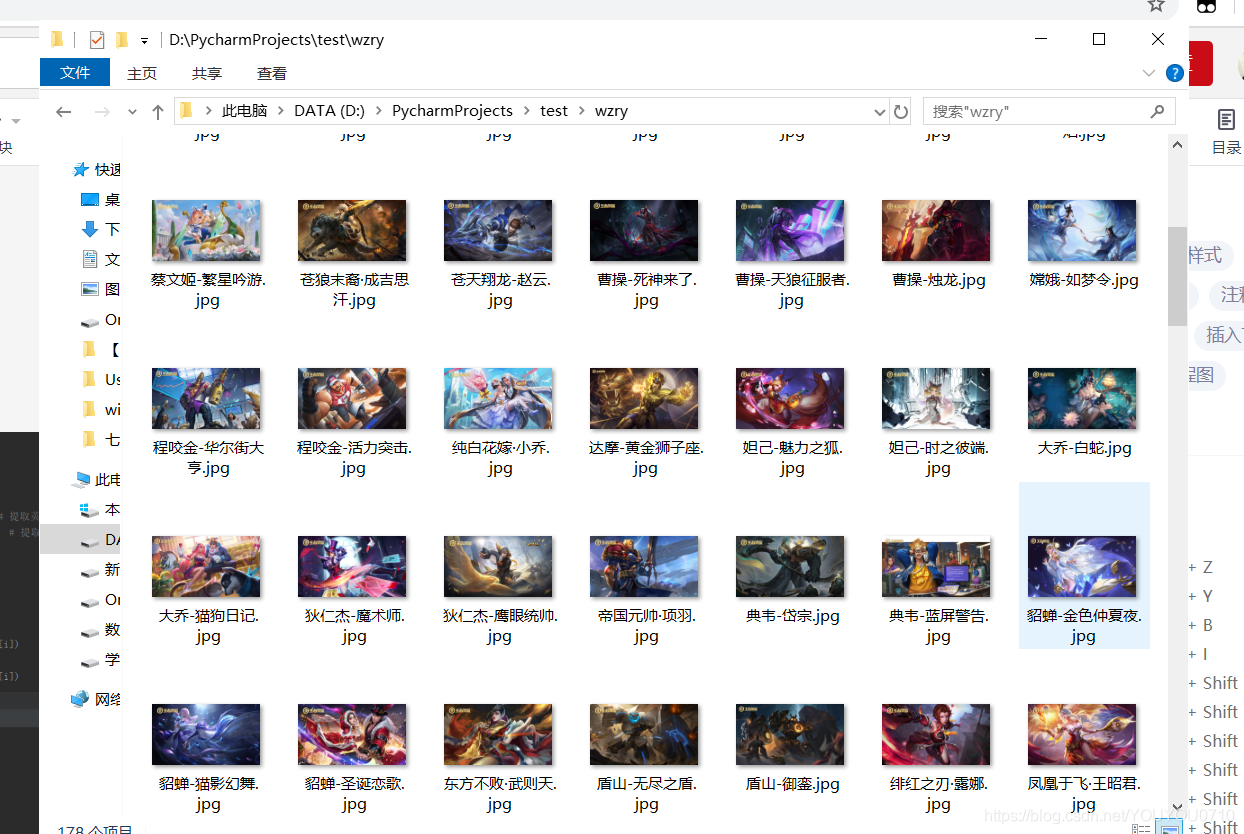Viewport: 1244px width, 834px height.
Task: Select 绯红之刃·露娜.jpg thumbnail
Action: 936,735
